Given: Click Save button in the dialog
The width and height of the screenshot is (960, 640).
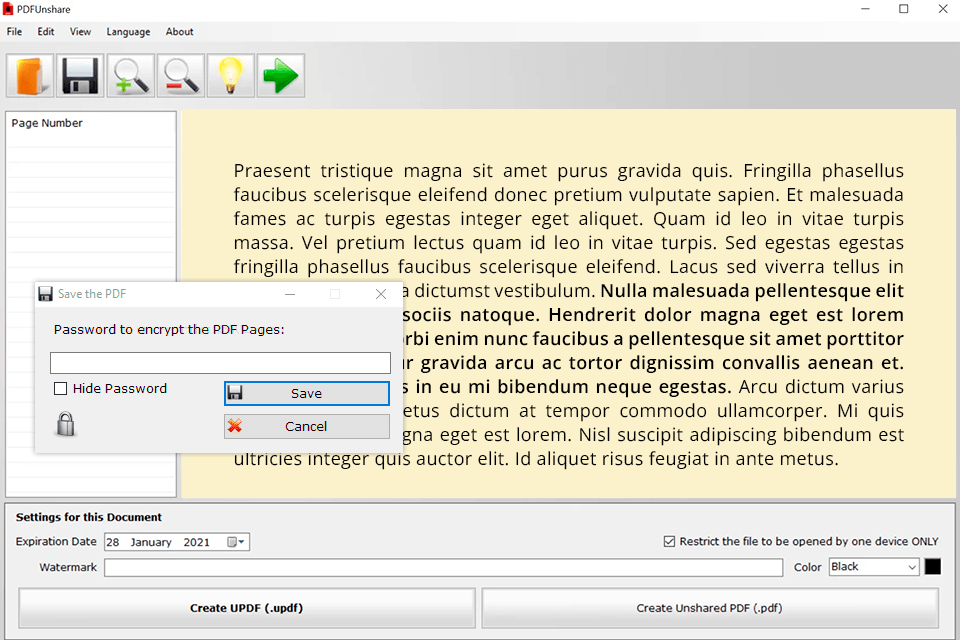Looking at the screenshot, I should coord(307,393).
